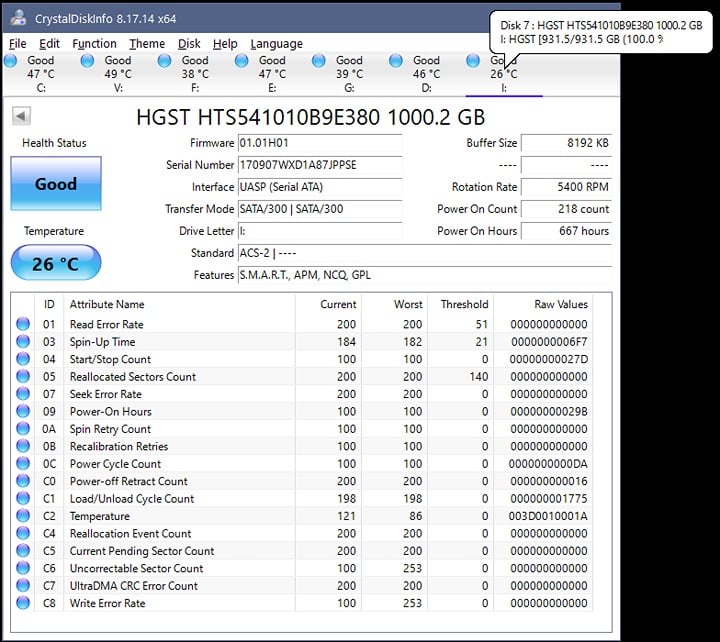Click status orb for Start/Stop Count
This screenshot has height=642, width=720.
[23, 359]
